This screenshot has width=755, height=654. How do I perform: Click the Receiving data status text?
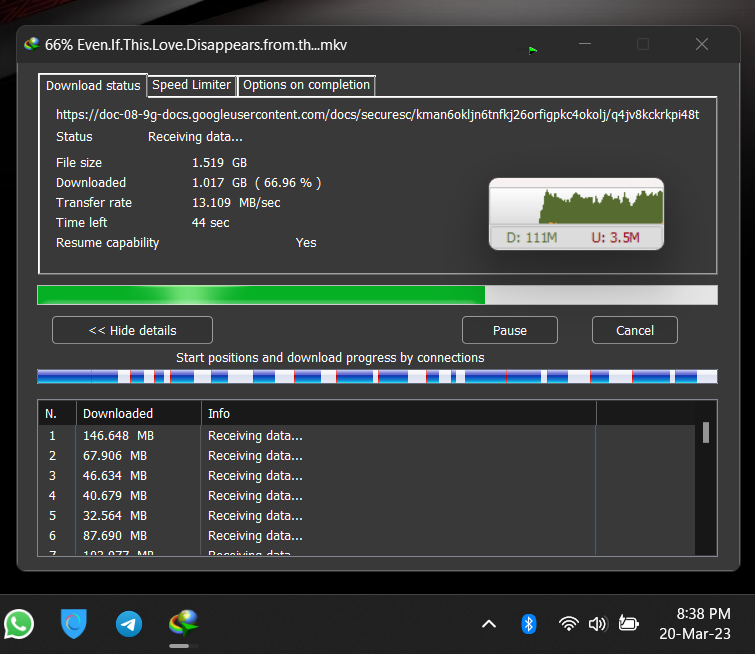coord(195,137)
